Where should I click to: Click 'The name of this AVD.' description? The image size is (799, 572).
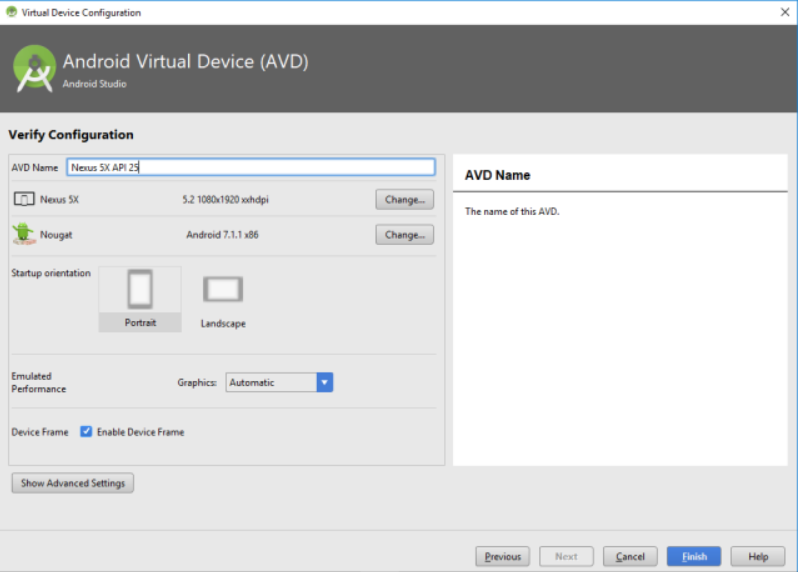[x=512, y=211]
